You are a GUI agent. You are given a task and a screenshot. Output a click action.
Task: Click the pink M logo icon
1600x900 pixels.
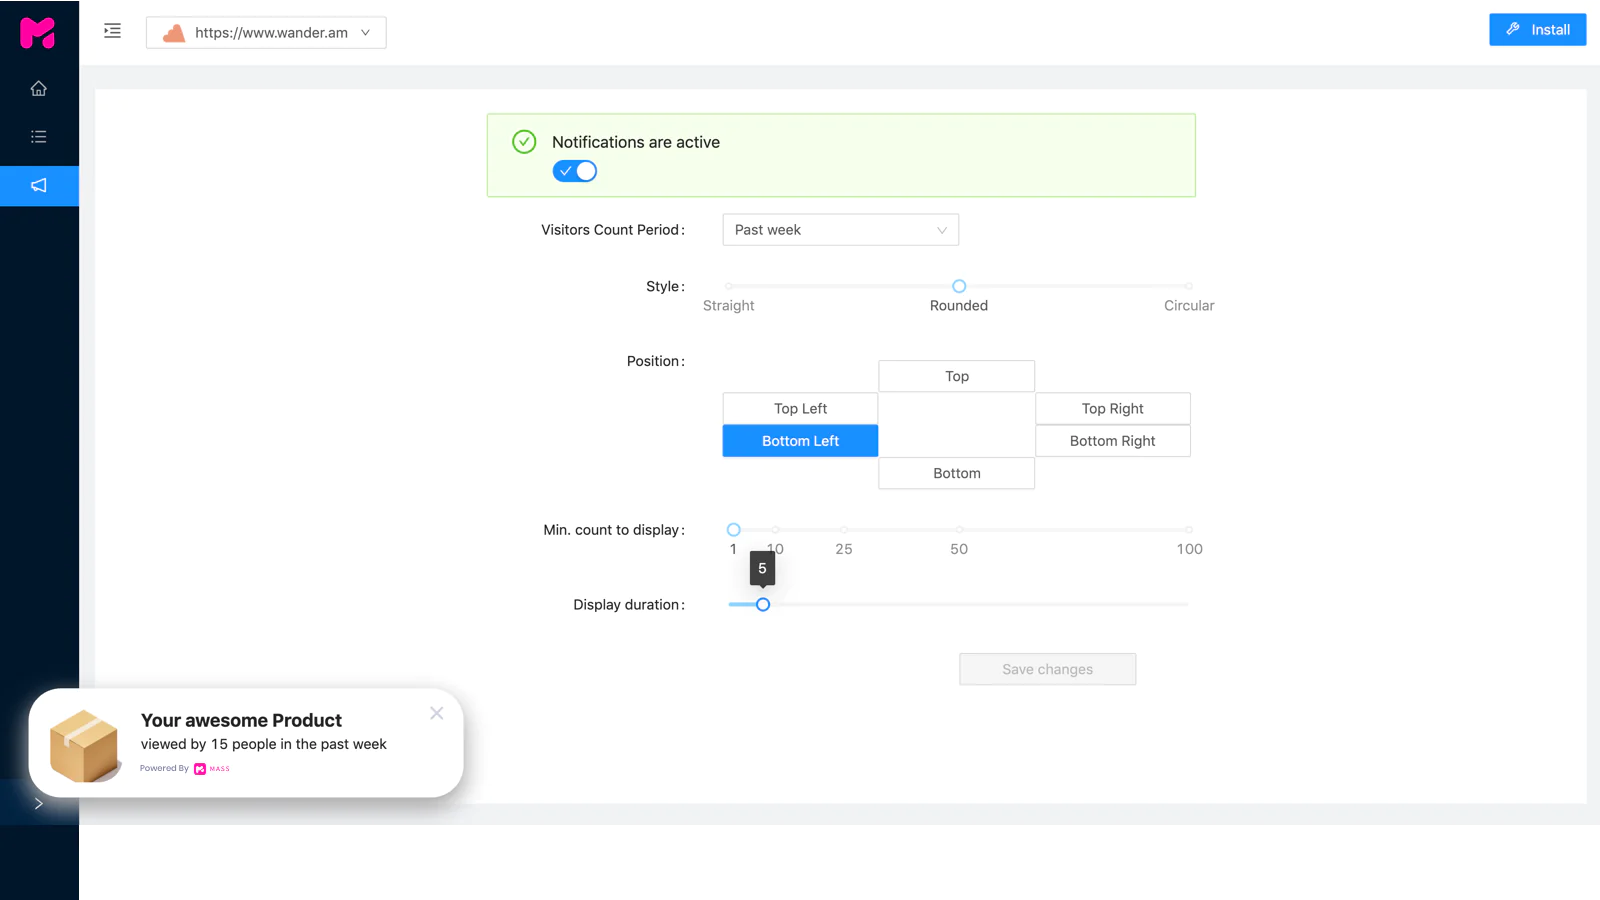tap(38, 33)
